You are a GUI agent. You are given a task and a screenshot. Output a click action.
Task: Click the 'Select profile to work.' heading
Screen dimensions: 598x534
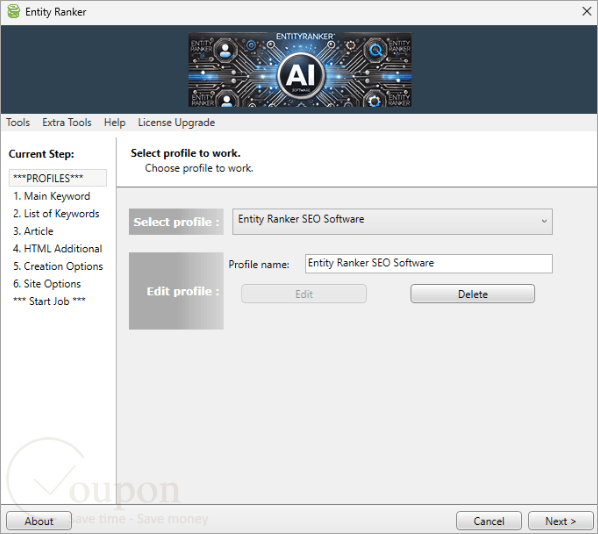pos(186,153)
